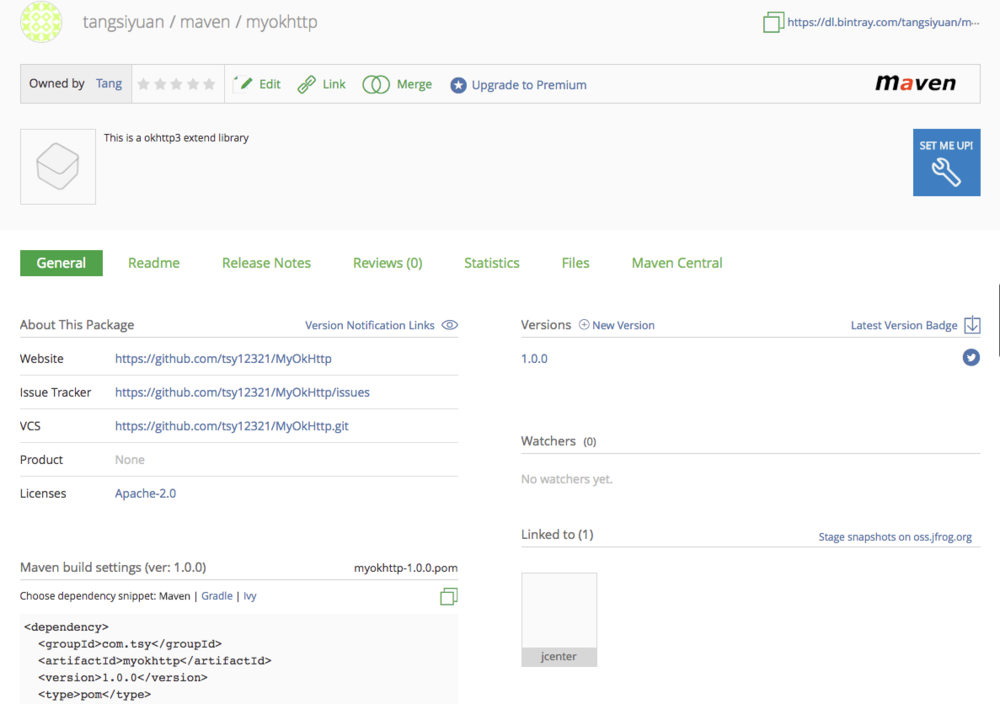Click the tangsiyuan user avatar icon
This screenshot has width=1000, height=704.
click(41, 22)
